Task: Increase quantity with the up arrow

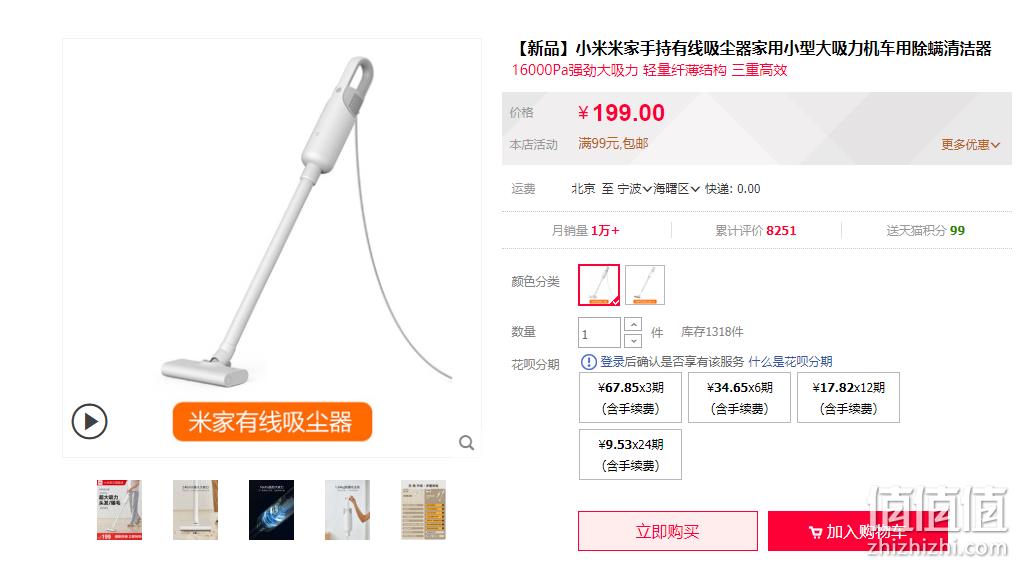Action: click(x=633, y=324)
